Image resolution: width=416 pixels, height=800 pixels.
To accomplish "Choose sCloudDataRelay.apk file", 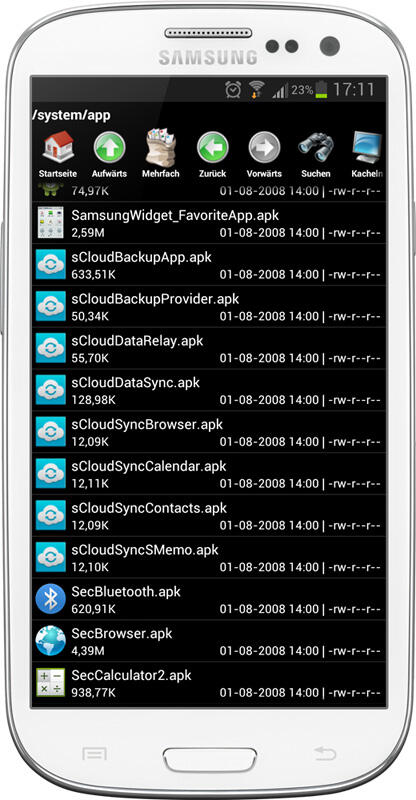I will 209,348.
